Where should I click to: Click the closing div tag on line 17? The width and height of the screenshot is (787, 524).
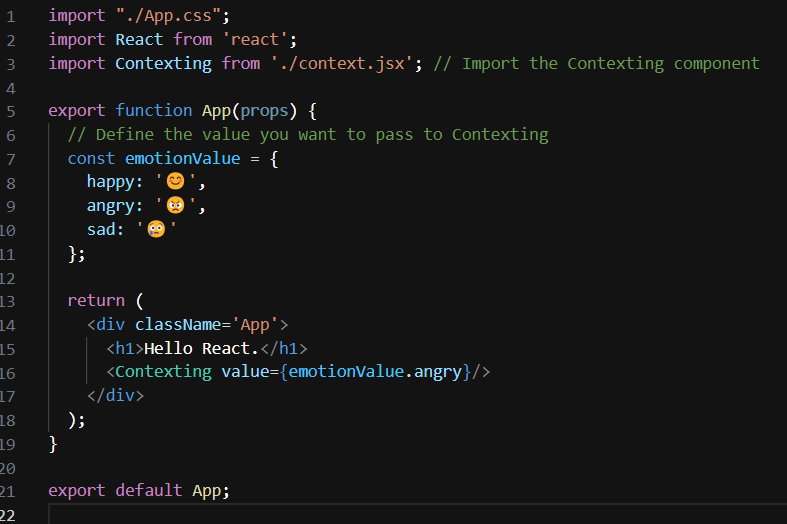pos(115,396)
